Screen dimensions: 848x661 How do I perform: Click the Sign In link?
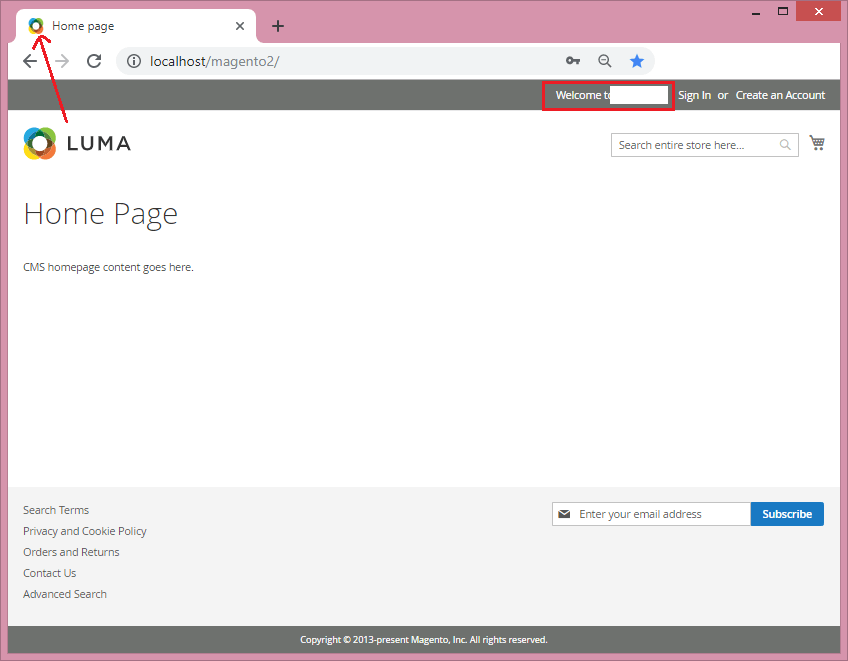[694, 95]
